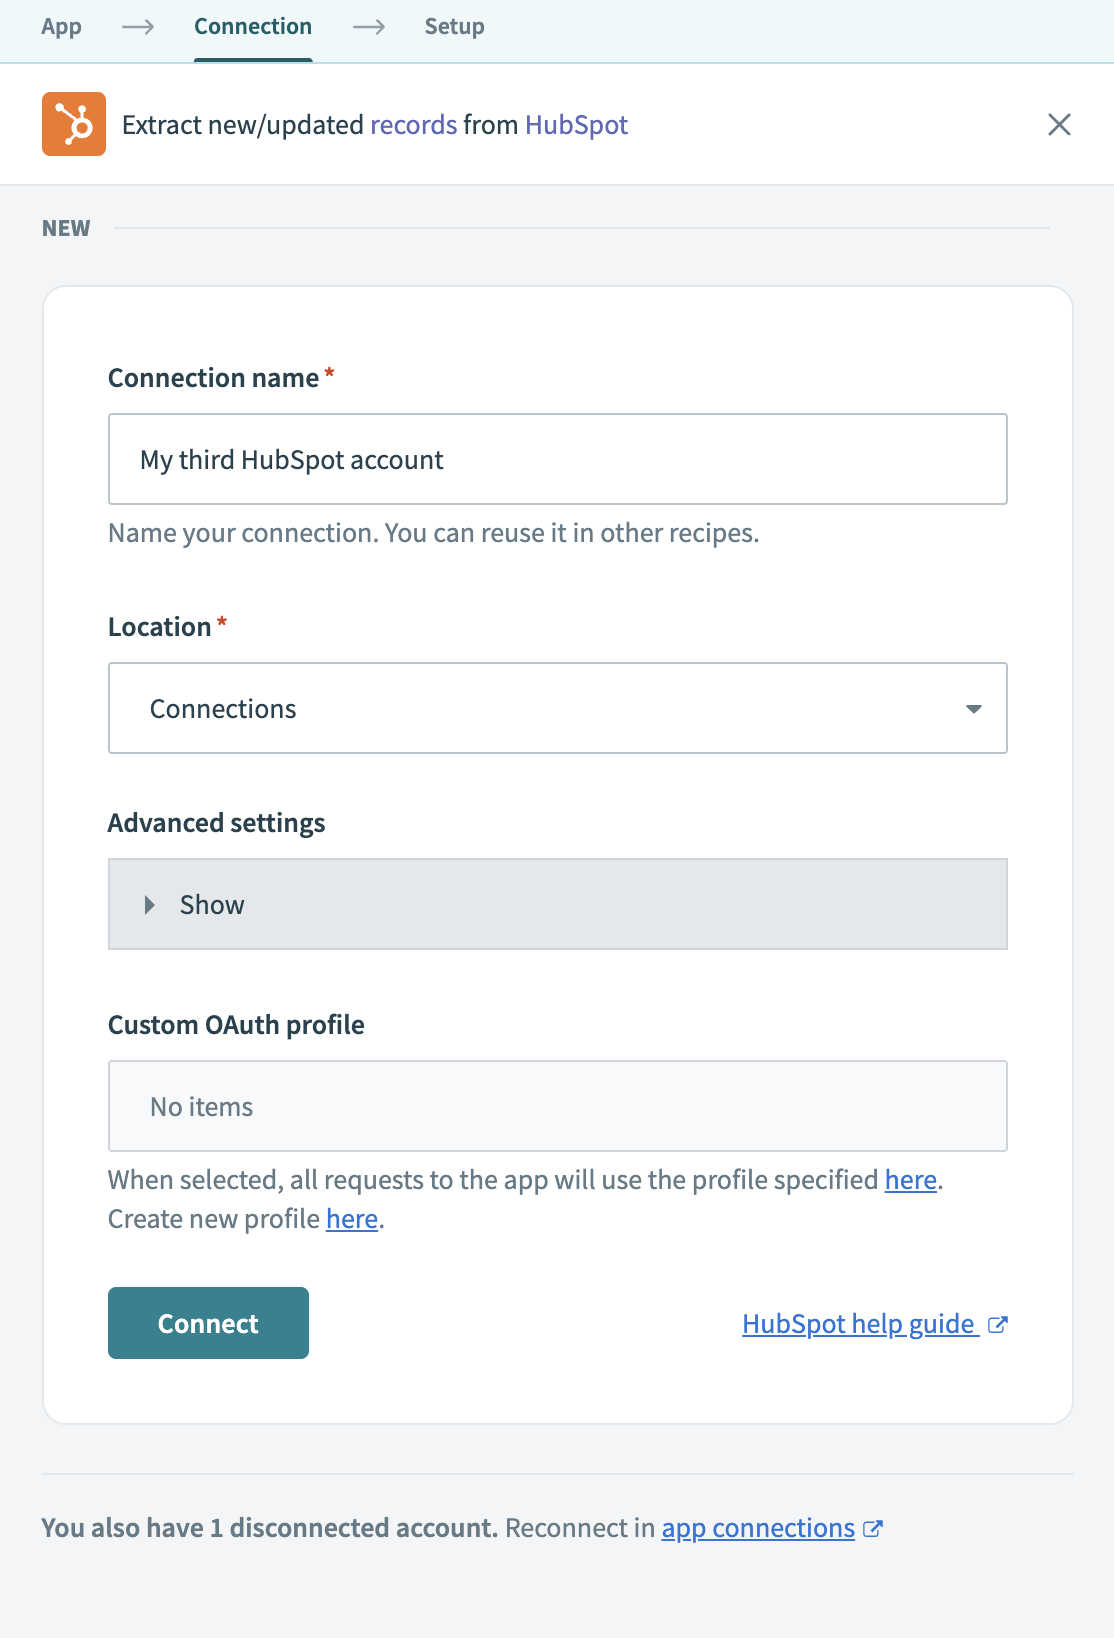The height and width of the screenshot is (1638, 1114).
Task: Click the external link icon beside HubSpot help guide
Action: pos(997,1324)
